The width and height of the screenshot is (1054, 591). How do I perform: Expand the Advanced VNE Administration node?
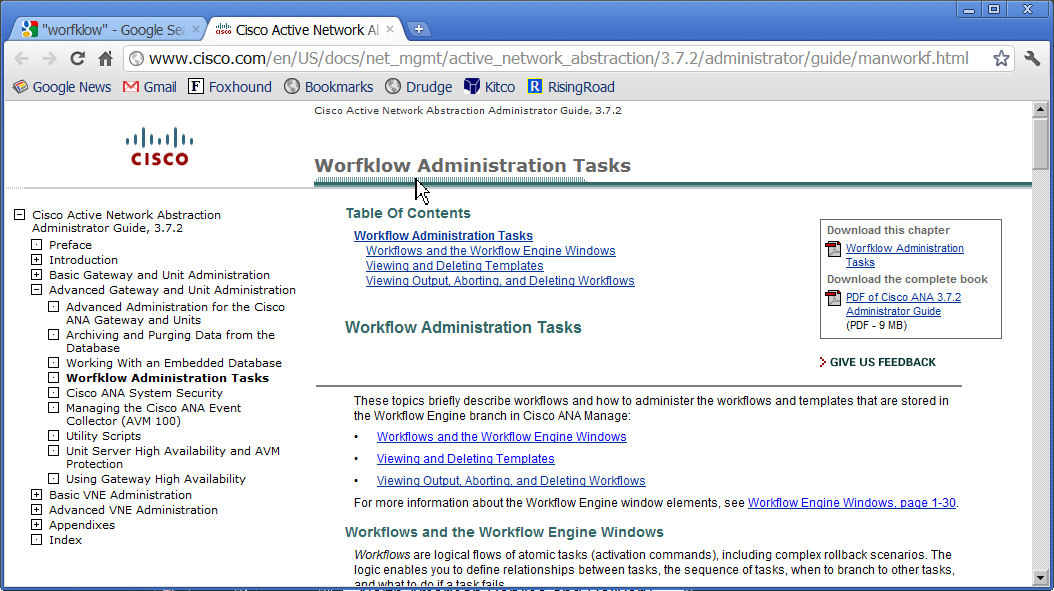(x=36, y=510)
